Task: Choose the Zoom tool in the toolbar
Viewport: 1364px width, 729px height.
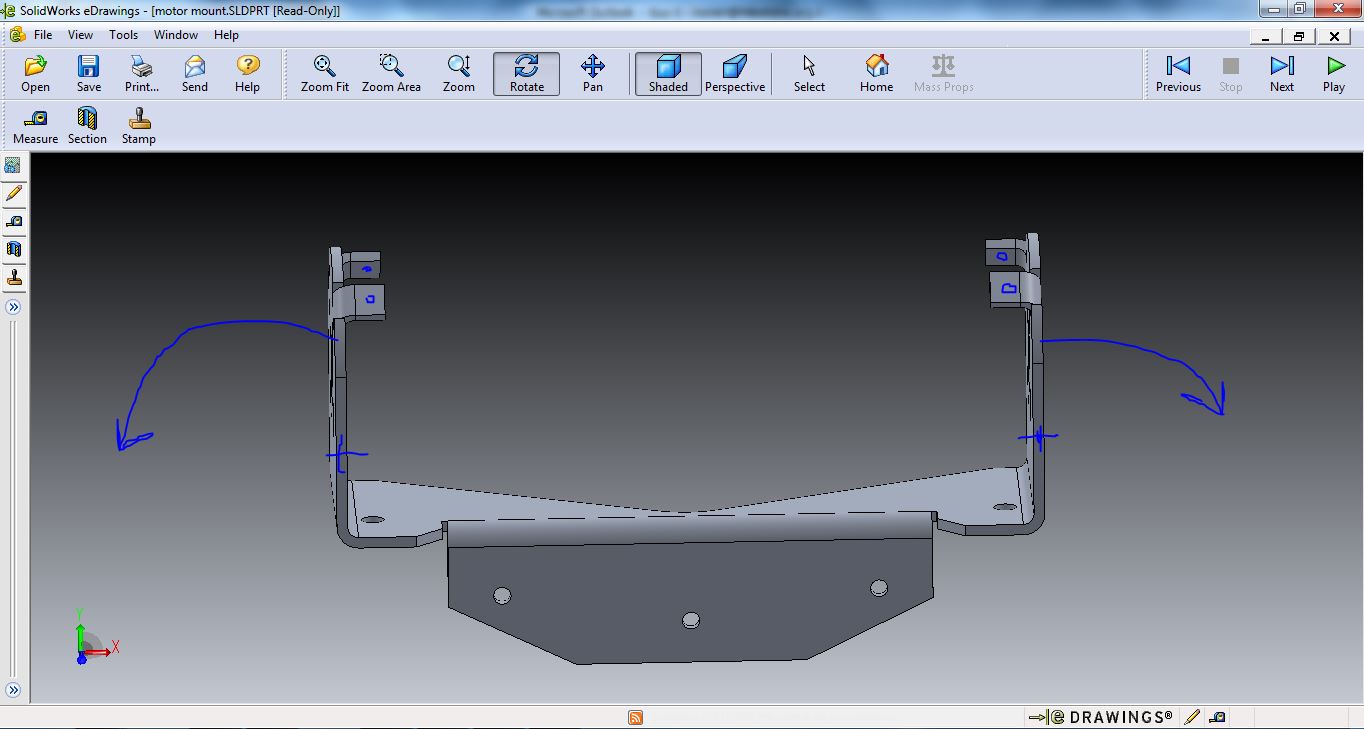Action: pos(459,74)
